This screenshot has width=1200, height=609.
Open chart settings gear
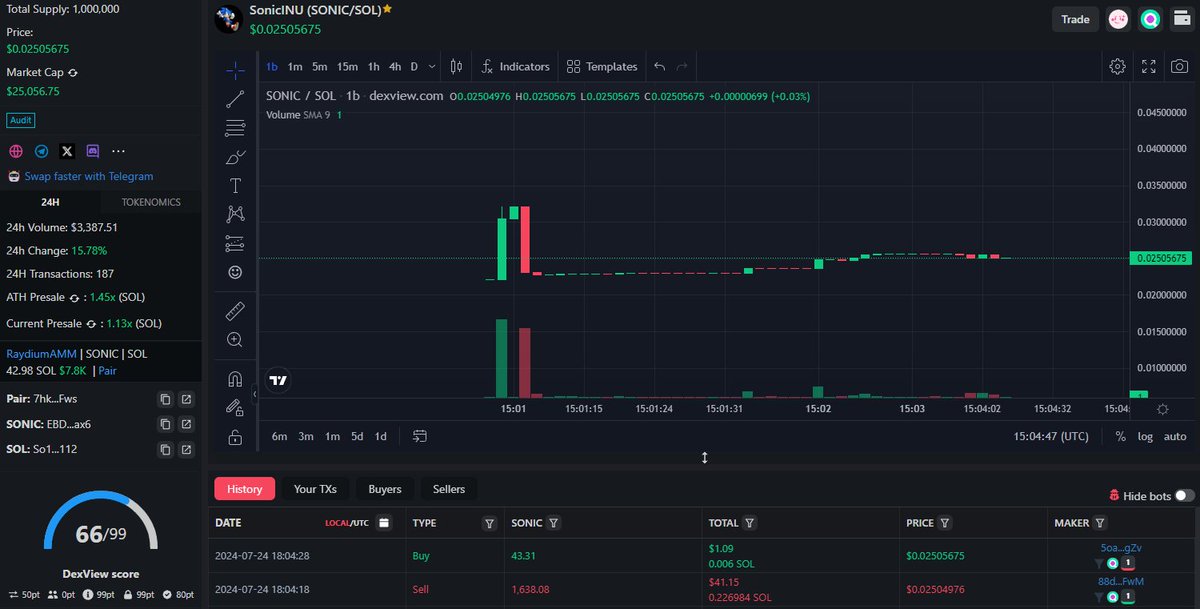(x=1117, y=67)
